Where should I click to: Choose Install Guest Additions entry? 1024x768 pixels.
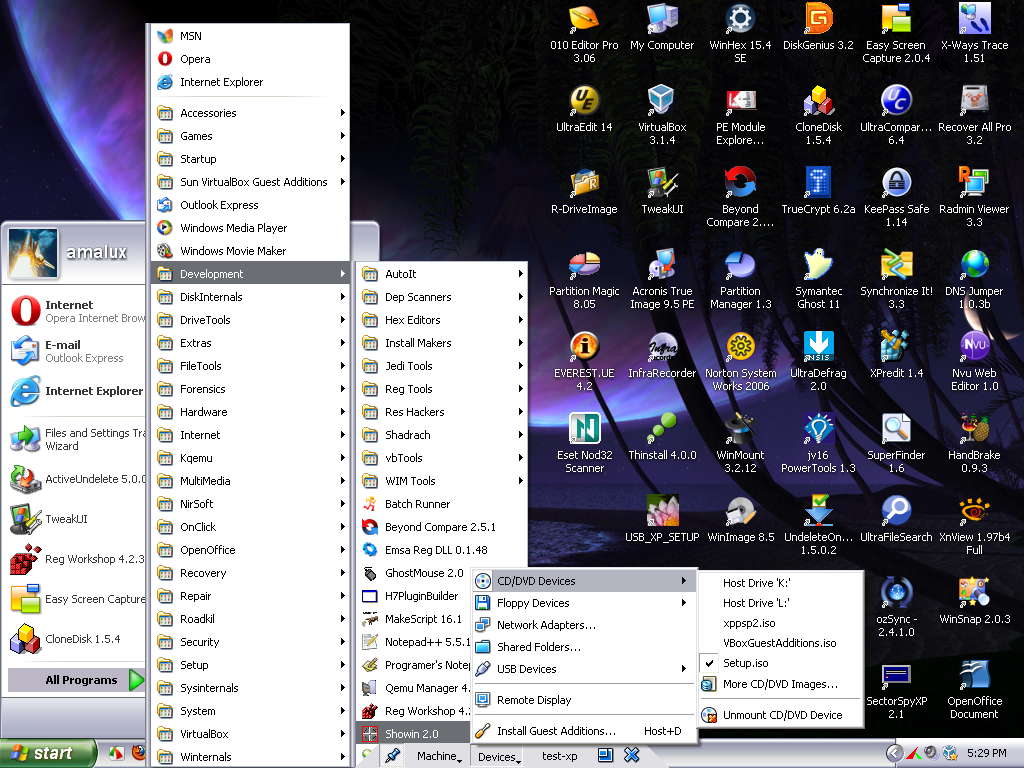pos(583,731)
